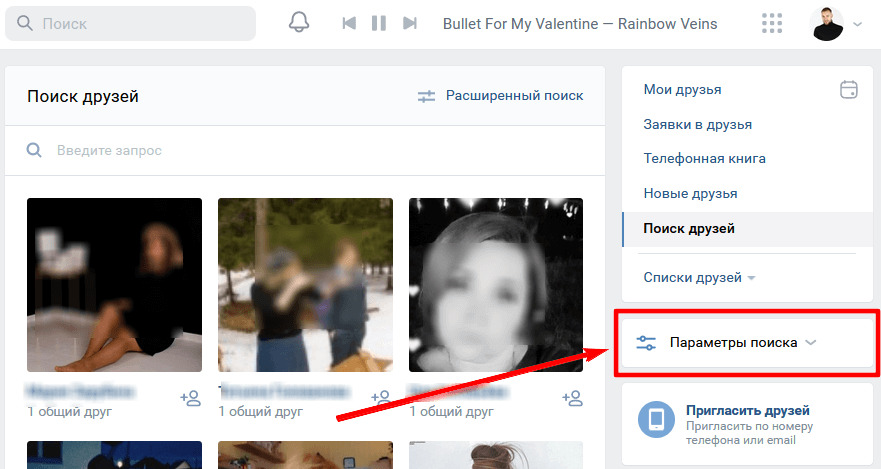Open the services grid menu
Image resolution: width=881 pixels, height=469 pixels.
tap(772, 23)
